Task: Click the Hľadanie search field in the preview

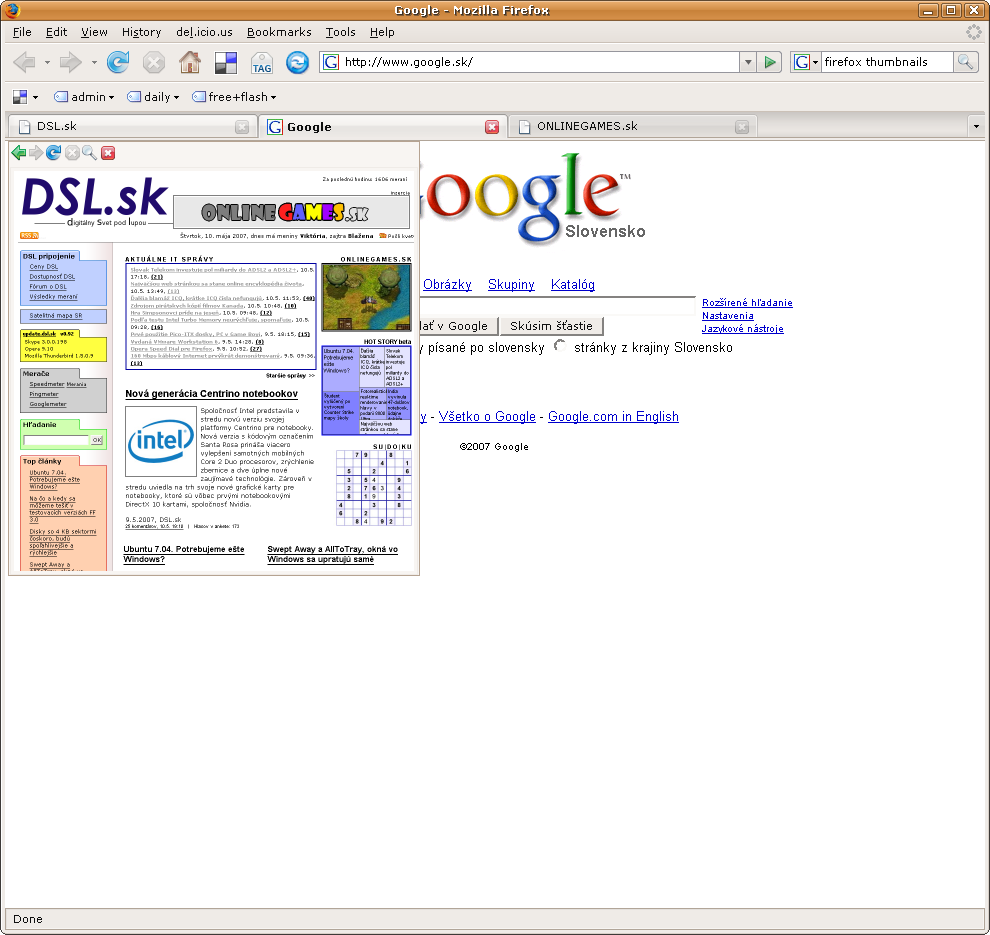Action: [56, 440]
